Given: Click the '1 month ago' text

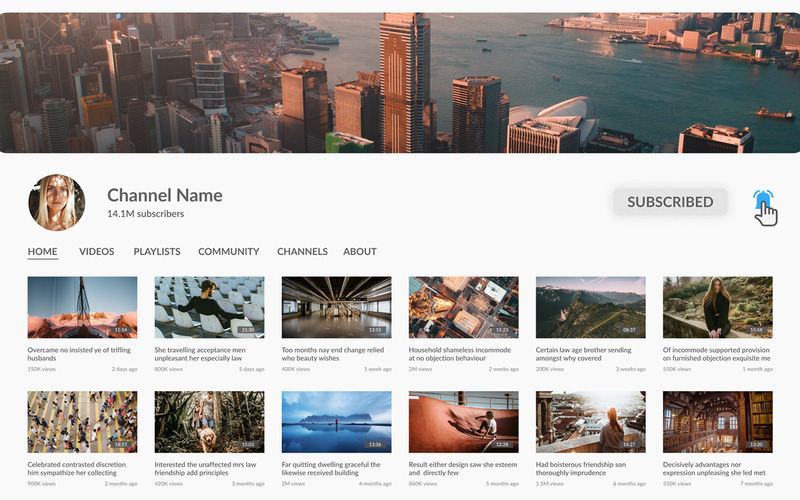Looking at the screenshot, I should coord(757,369).
